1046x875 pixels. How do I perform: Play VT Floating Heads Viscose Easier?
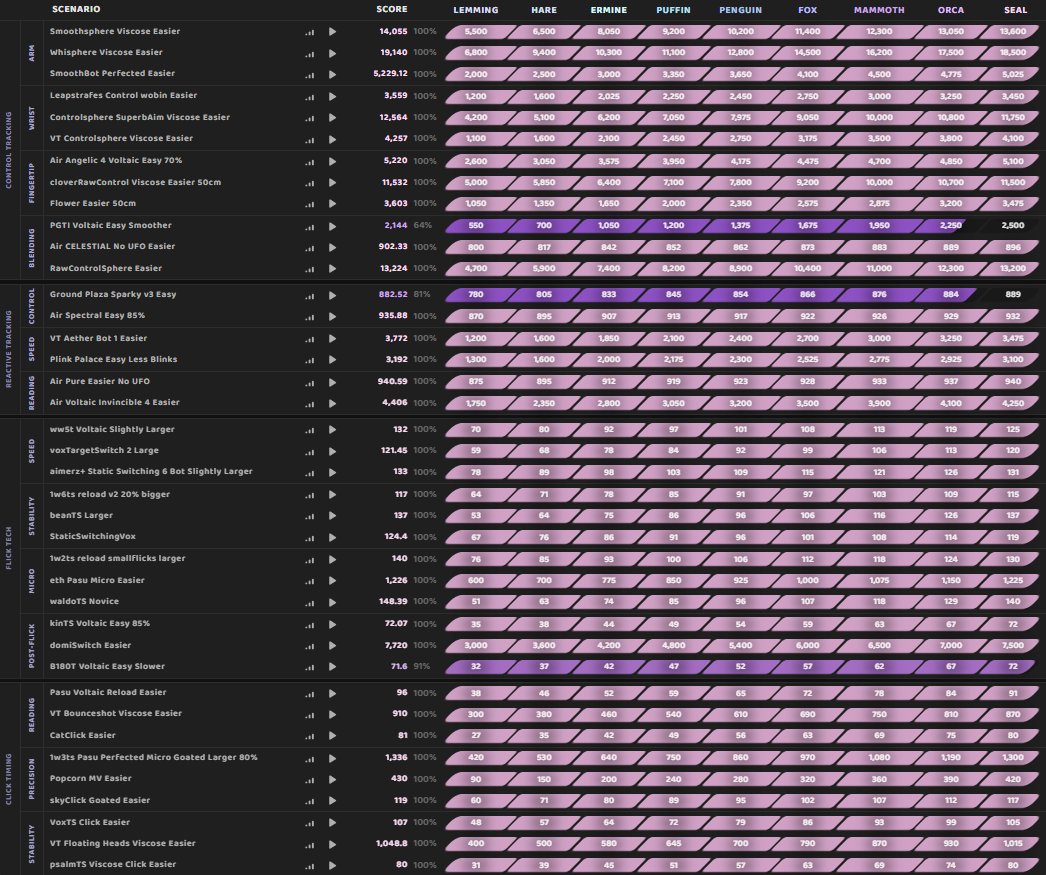[x=332, y=844]
